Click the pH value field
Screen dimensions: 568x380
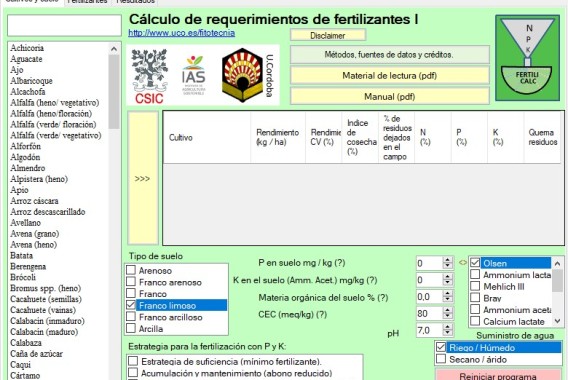click(429, 330)
